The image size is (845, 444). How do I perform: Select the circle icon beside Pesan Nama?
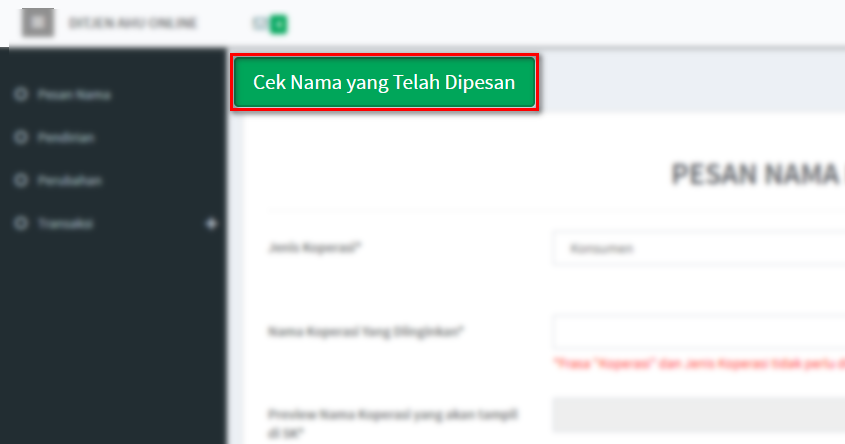tap(21, 94)
